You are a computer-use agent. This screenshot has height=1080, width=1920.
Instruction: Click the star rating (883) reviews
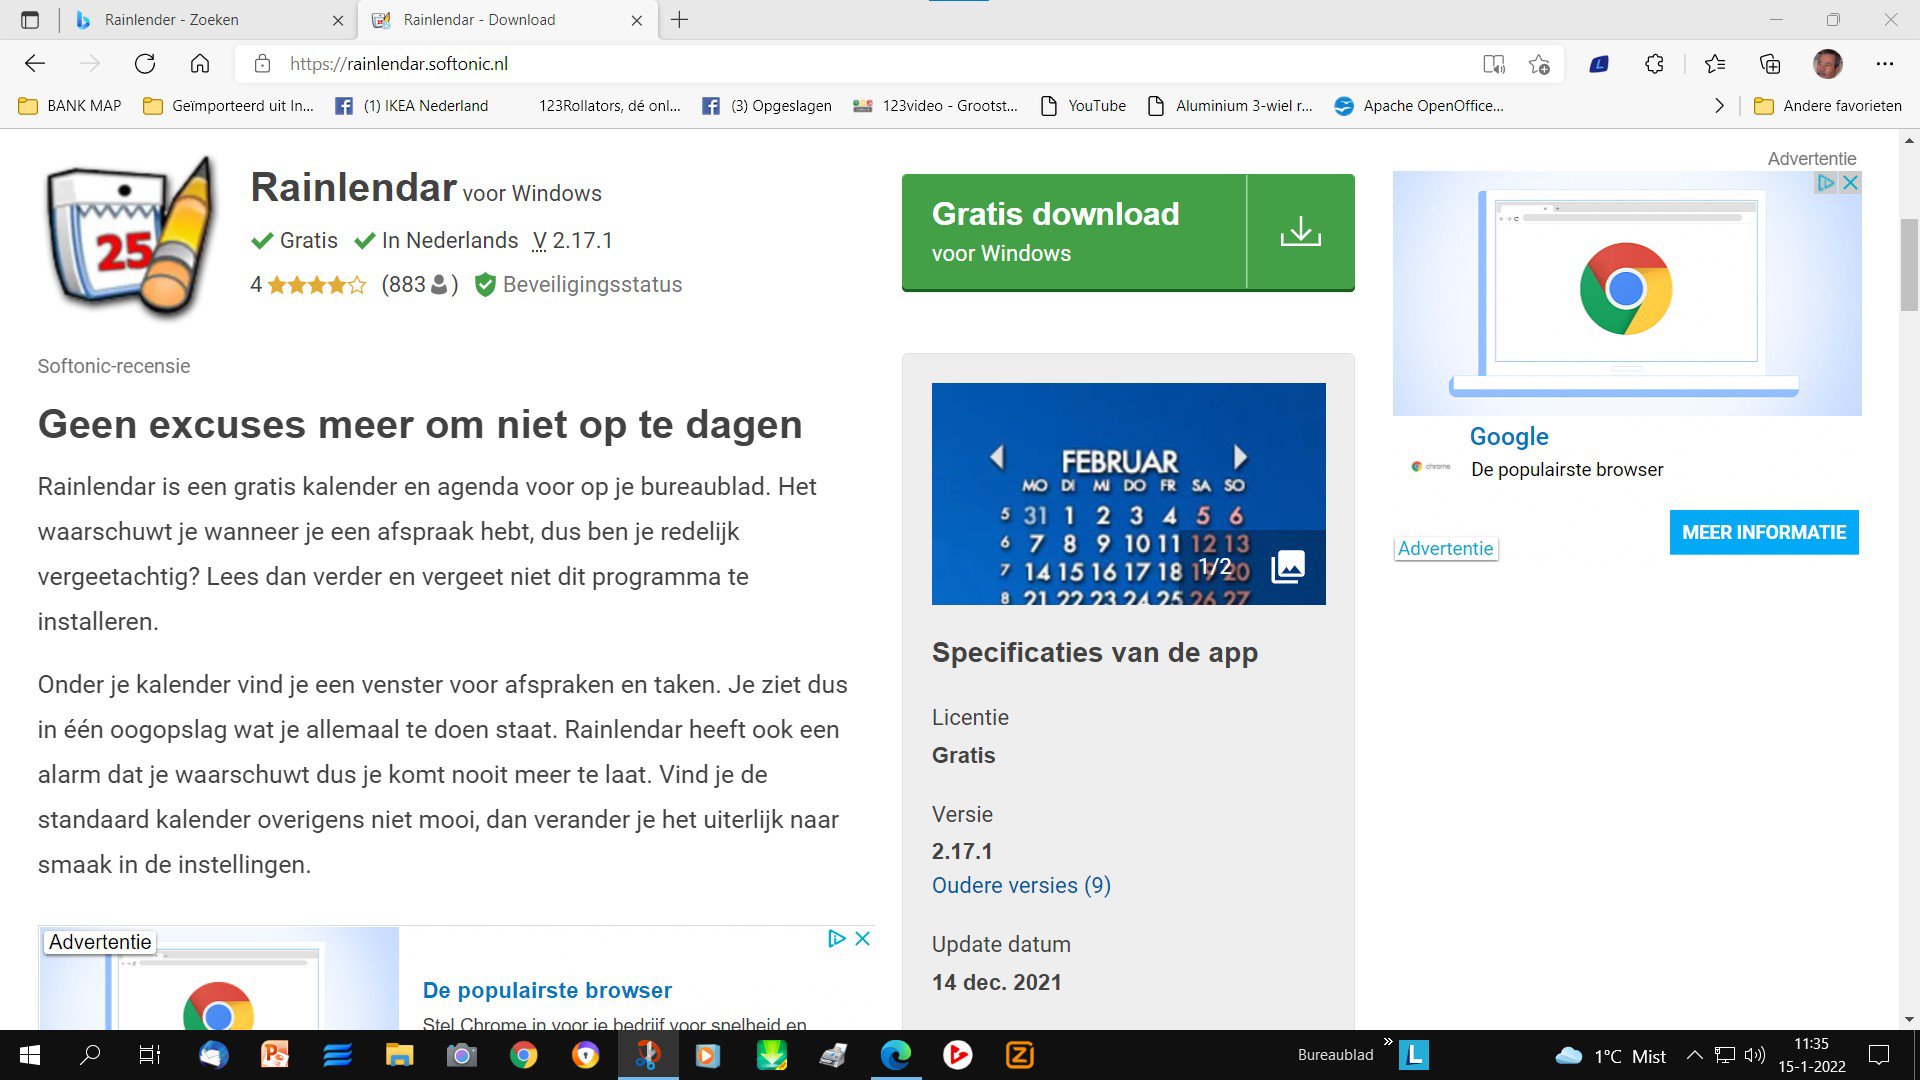click(x=354, y=285)
